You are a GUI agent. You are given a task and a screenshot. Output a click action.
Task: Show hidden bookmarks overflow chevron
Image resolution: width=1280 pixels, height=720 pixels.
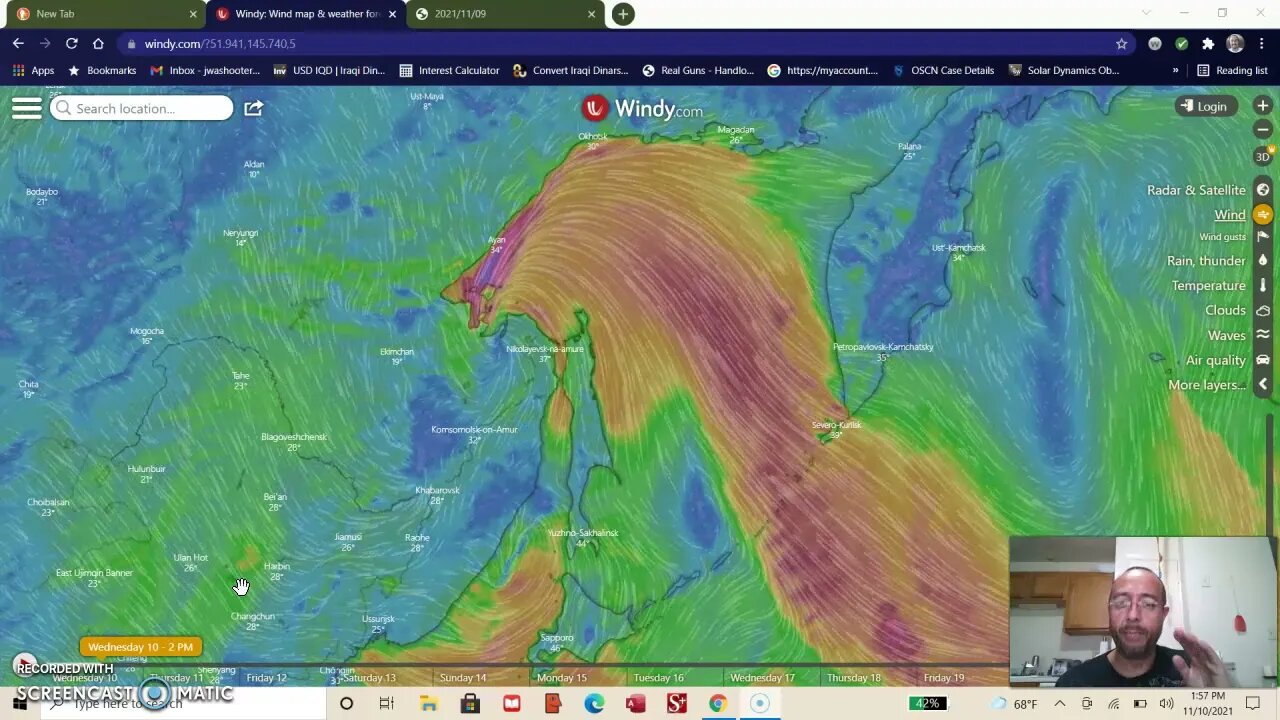1175,71
